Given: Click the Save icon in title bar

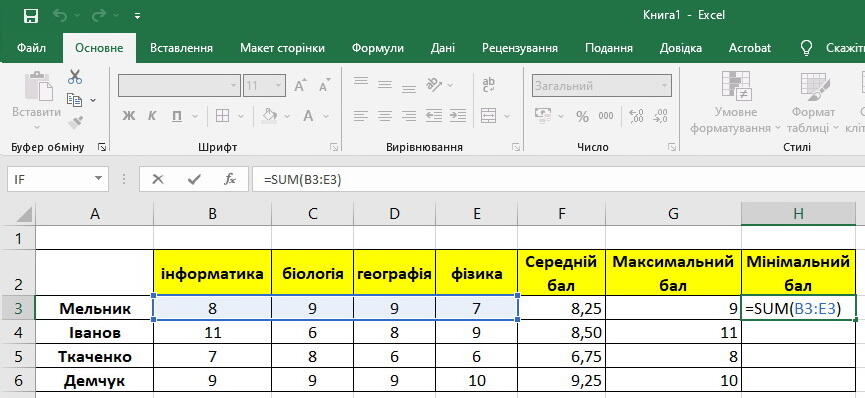Looking at the screenshot, I should [x=31, y=15].
